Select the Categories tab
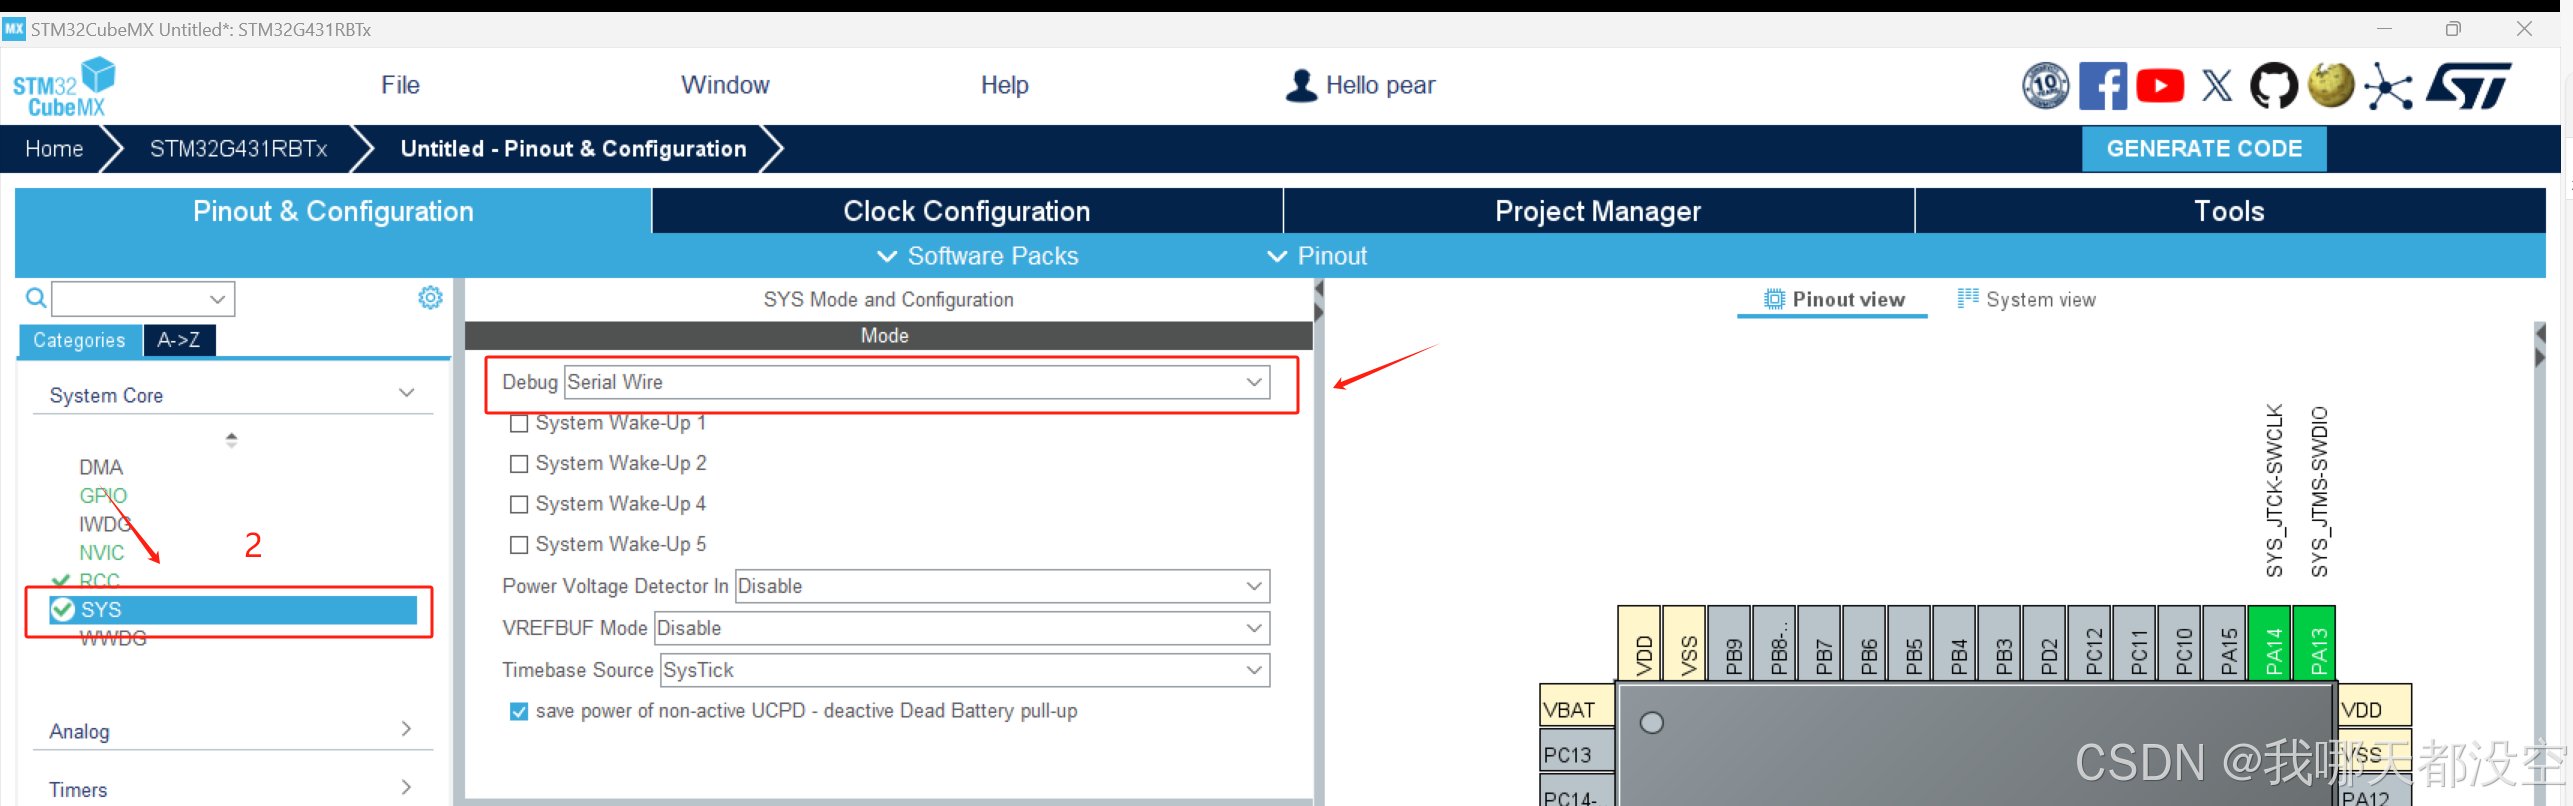The image size is (2573, 806). pyautogui.click(x=79, y=340)
